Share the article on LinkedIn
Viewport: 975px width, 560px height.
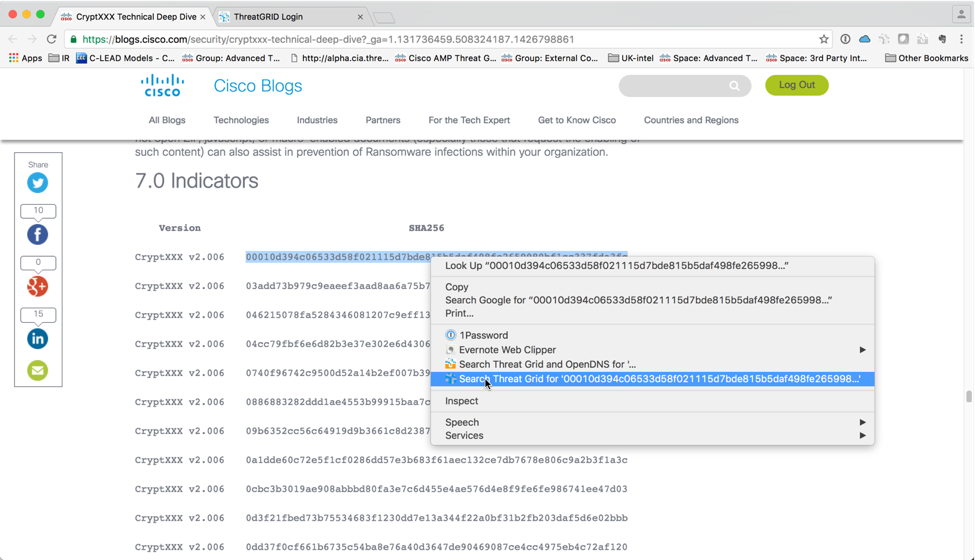pos(37,339)
